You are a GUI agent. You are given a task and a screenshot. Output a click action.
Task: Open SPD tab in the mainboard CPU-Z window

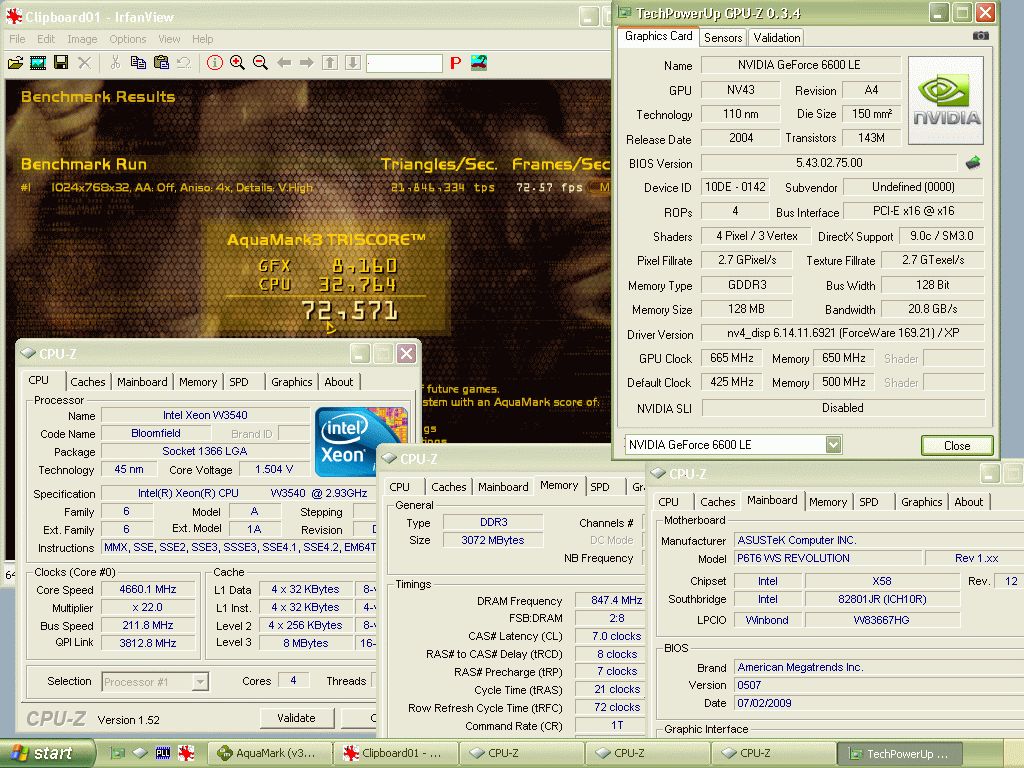[x=869, y=502]
